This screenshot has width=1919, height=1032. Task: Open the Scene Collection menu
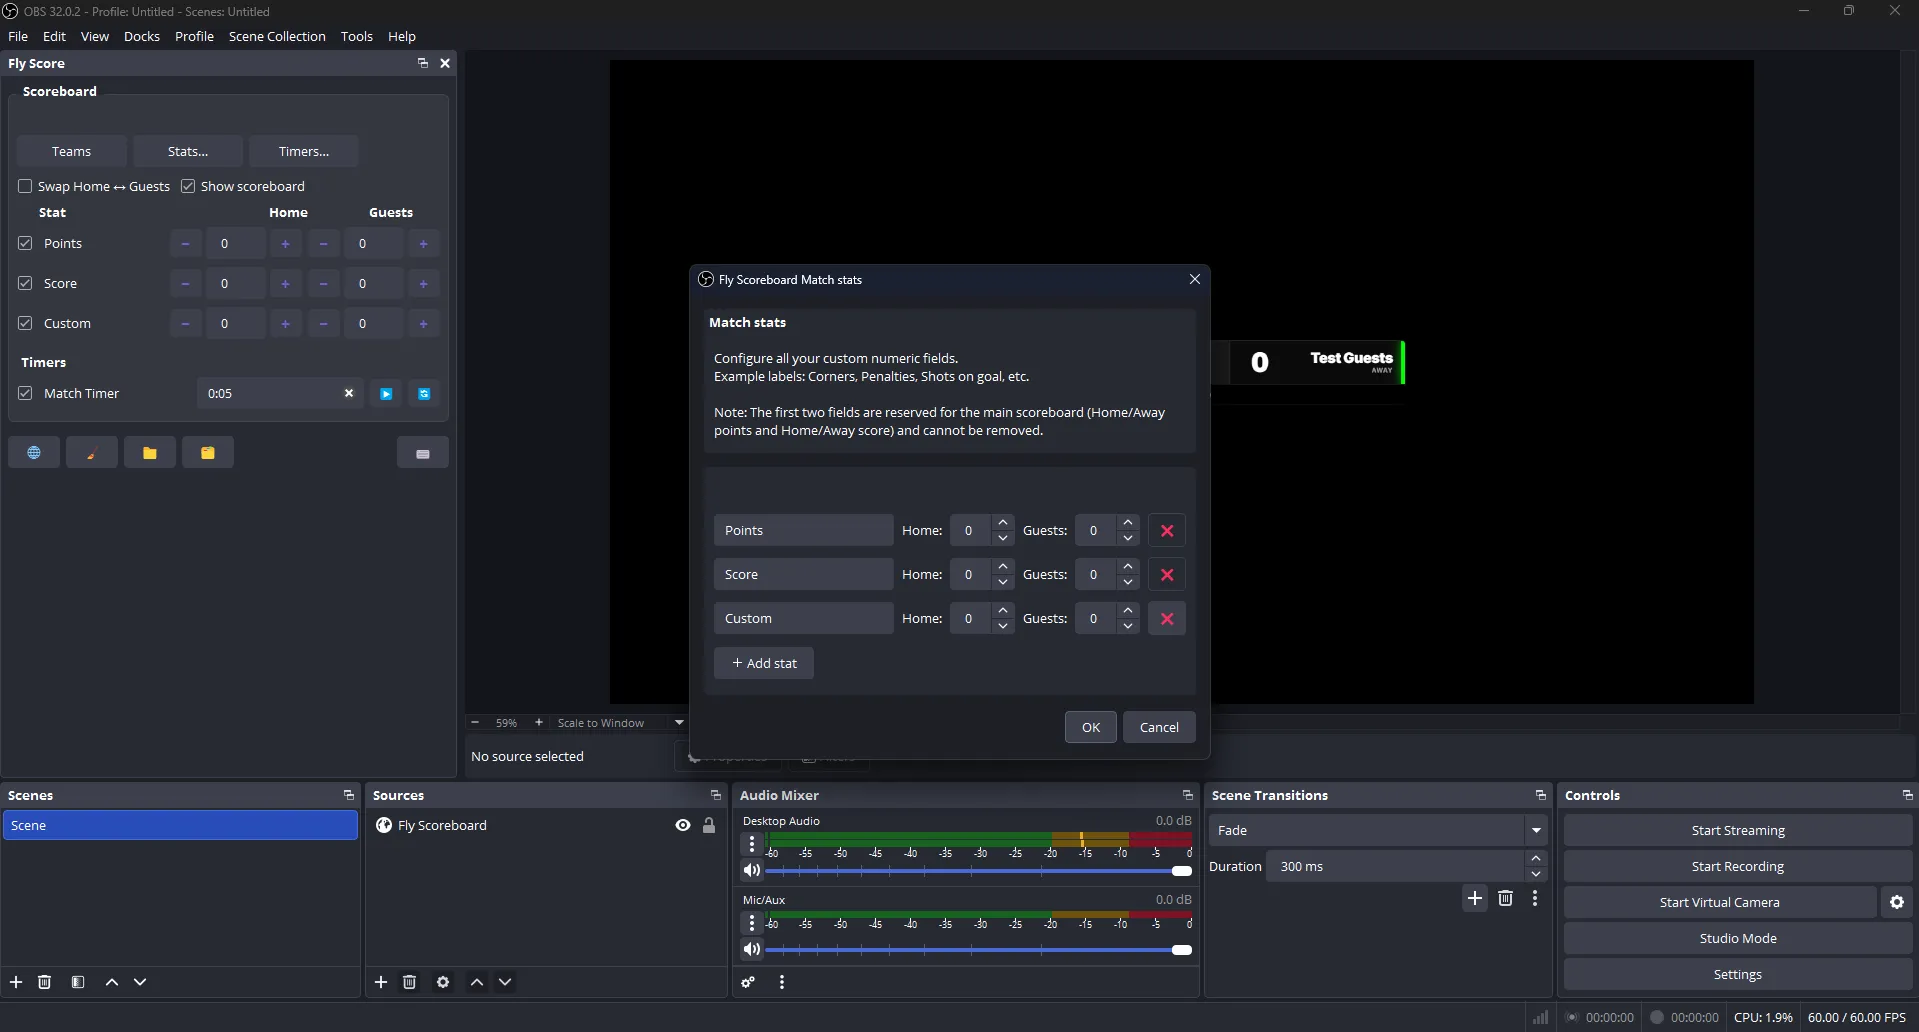pos(277,36)
